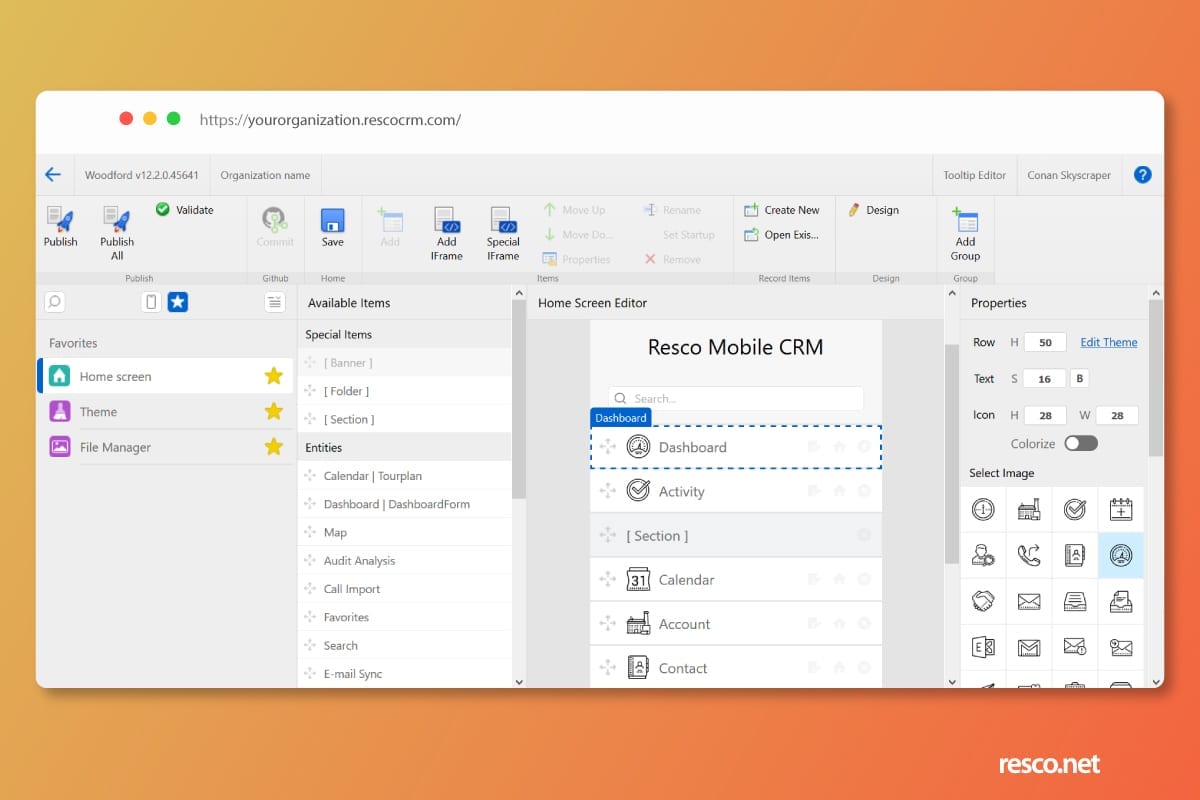
Task: Open the Tooltip Editor
Action: point(975,175)
